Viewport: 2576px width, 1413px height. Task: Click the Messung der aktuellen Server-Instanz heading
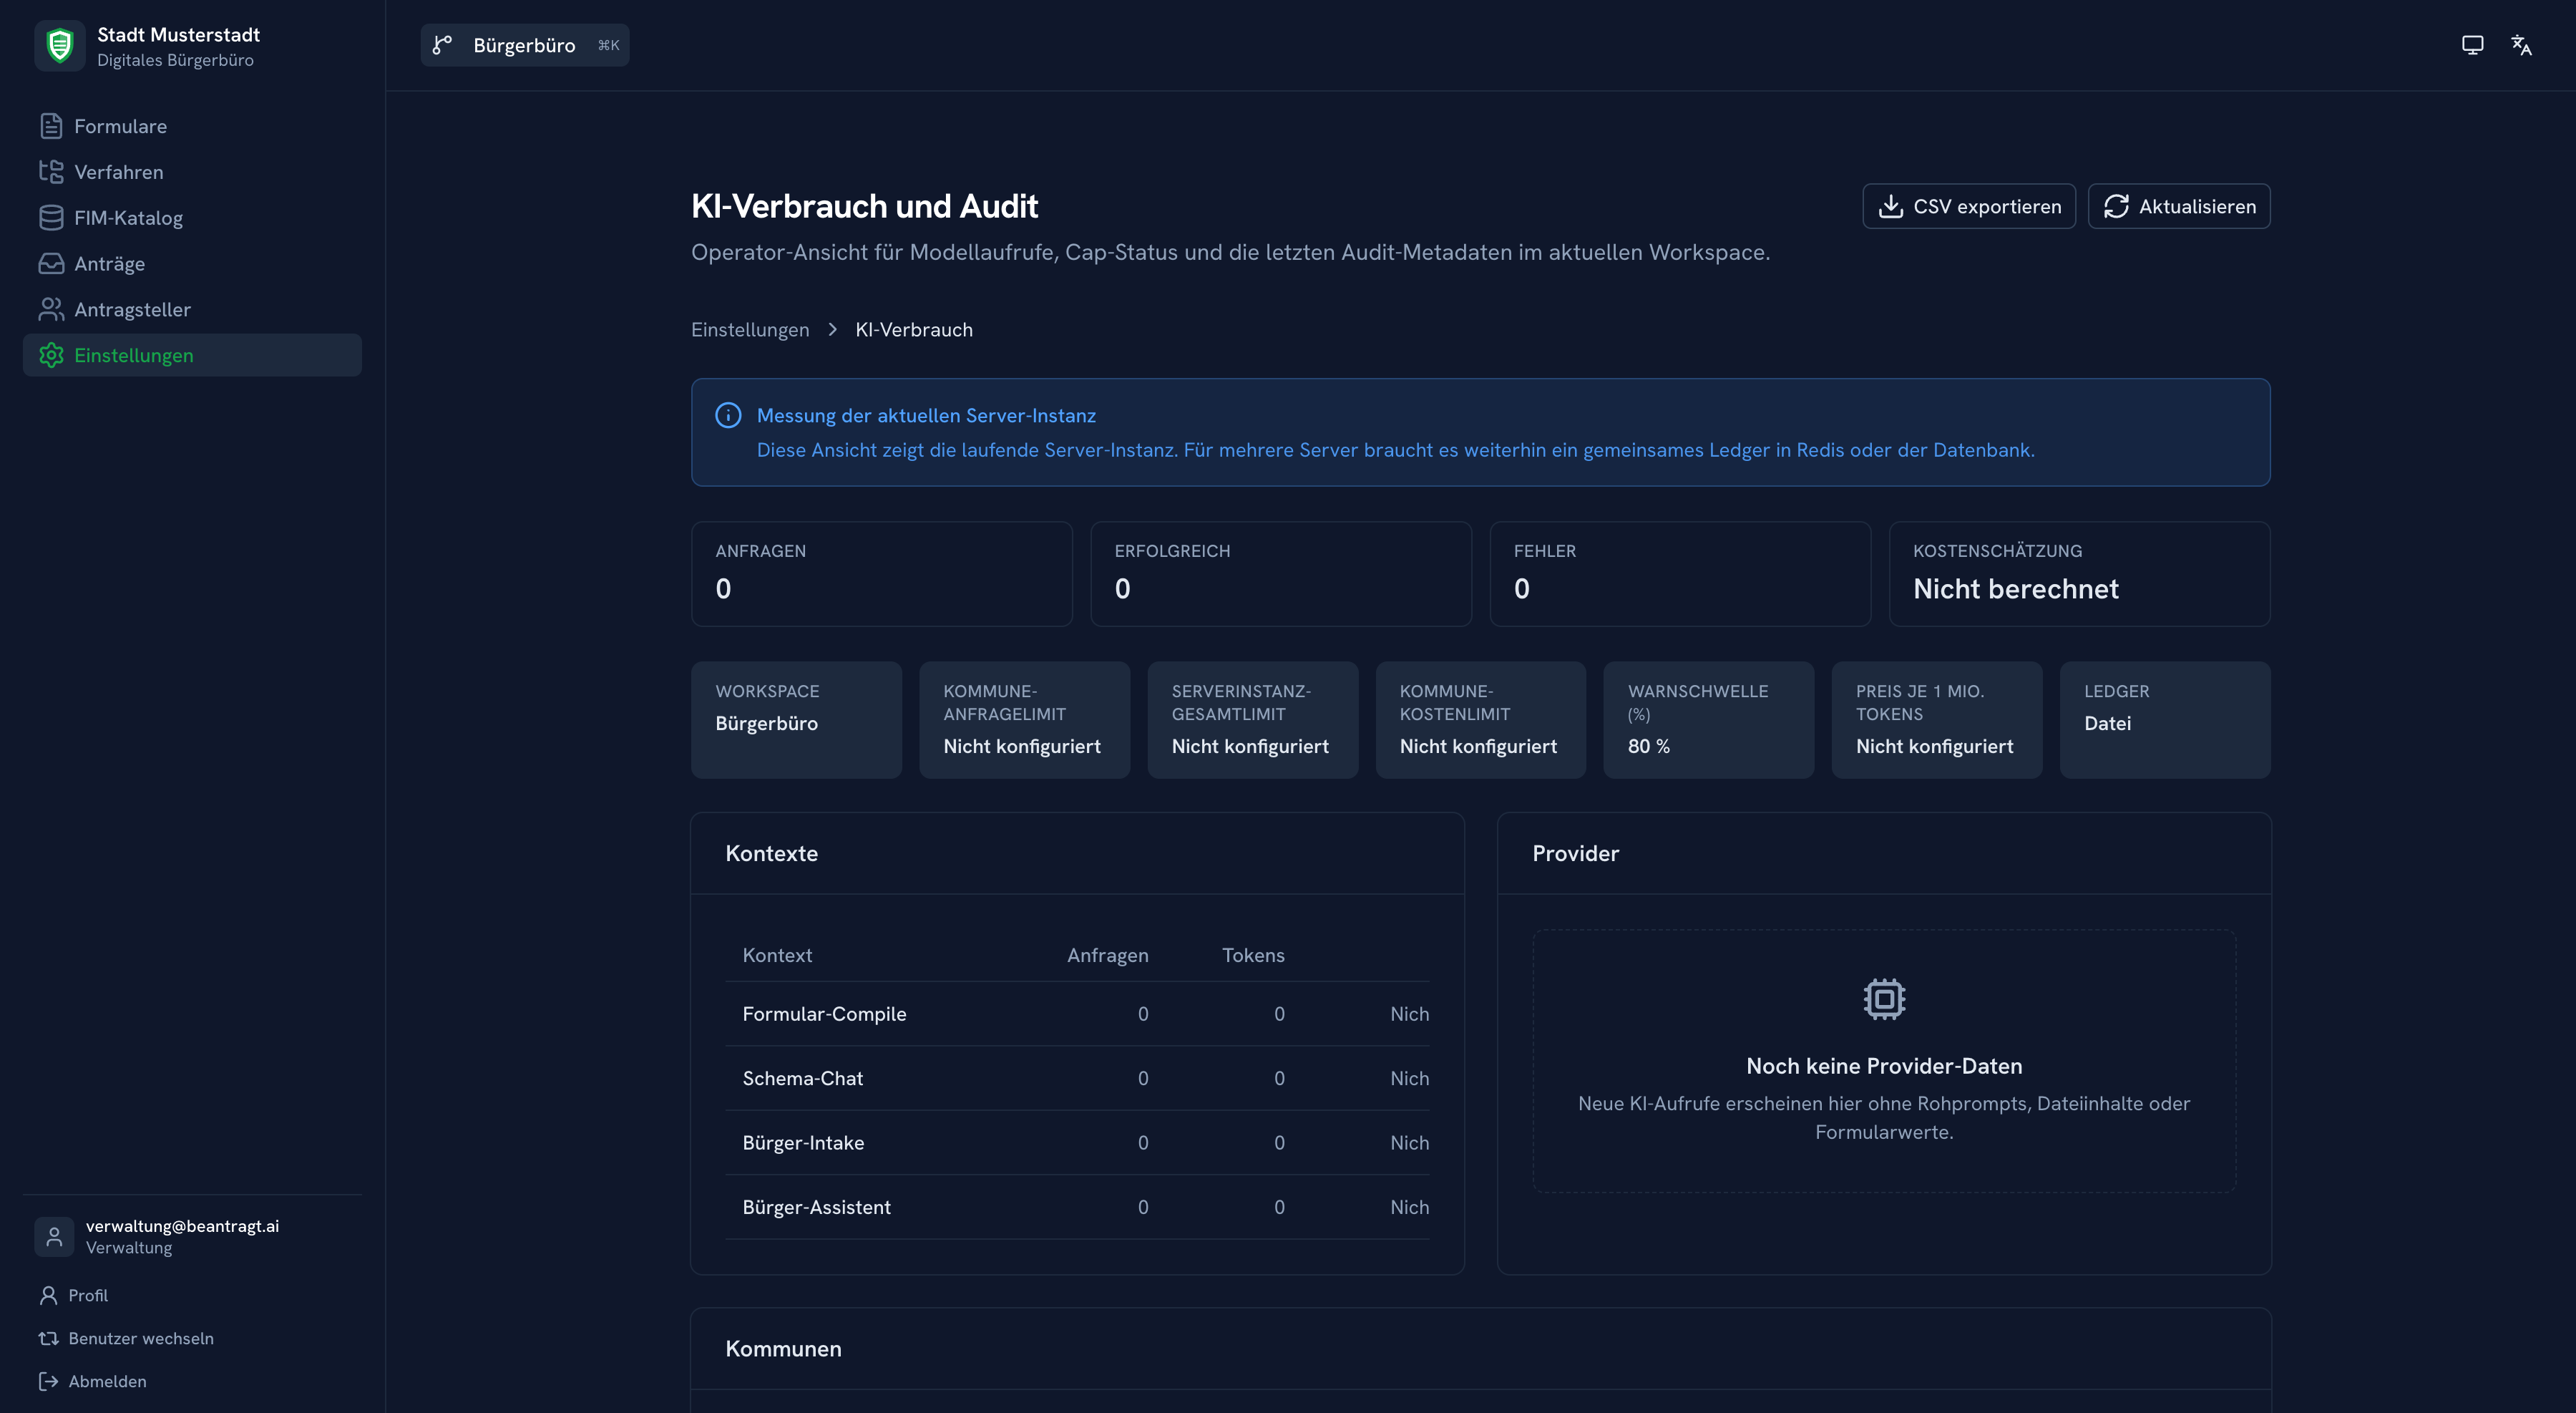coord(926,415)
